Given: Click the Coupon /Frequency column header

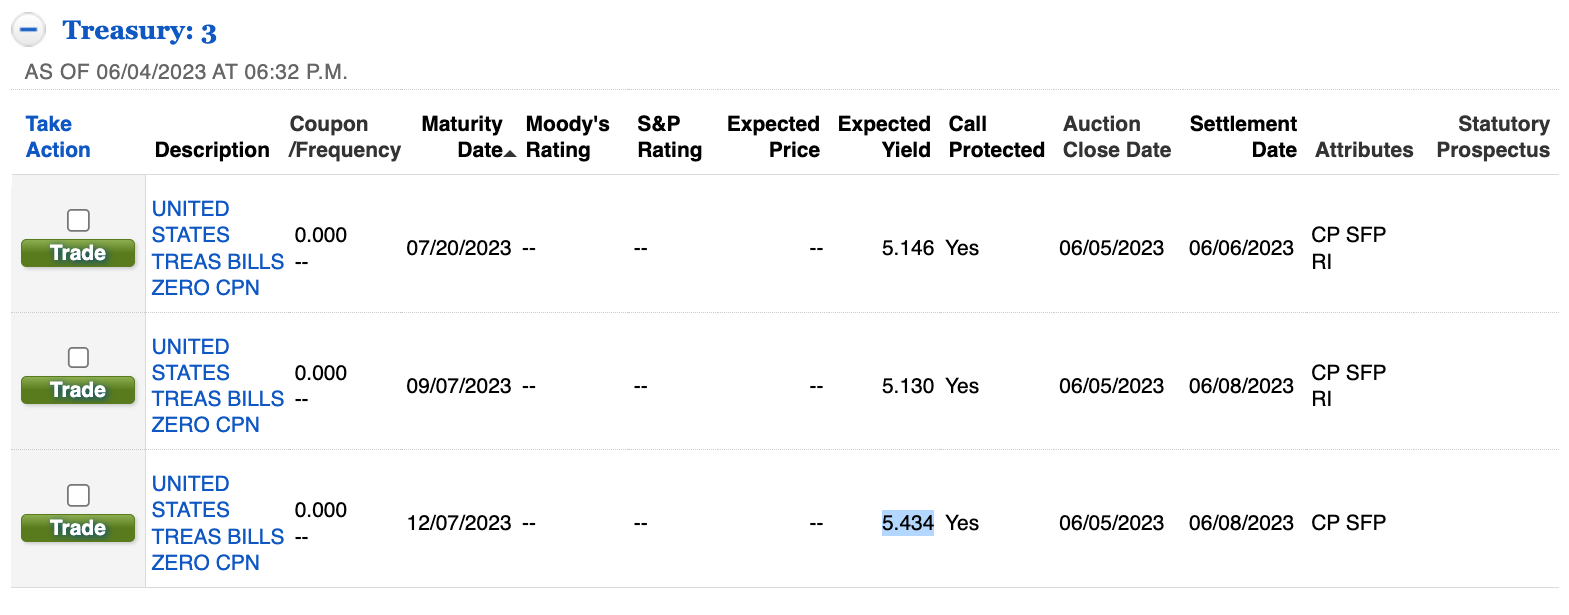Looking at the screenshot, I should point(345,137).
